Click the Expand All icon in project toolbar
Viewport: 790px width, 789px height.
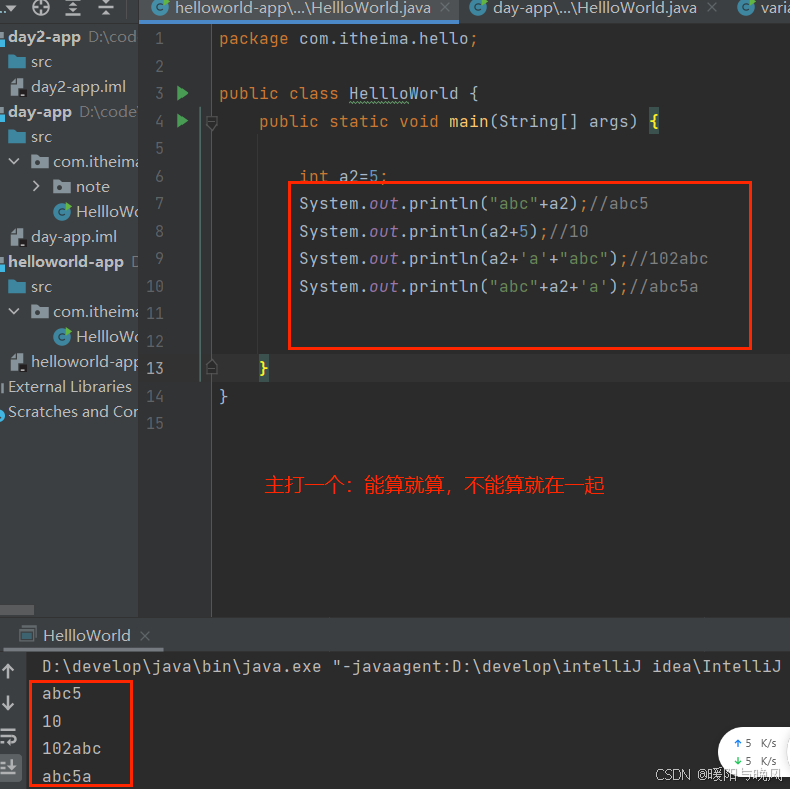pyautogui.click(x=73, y=8)
